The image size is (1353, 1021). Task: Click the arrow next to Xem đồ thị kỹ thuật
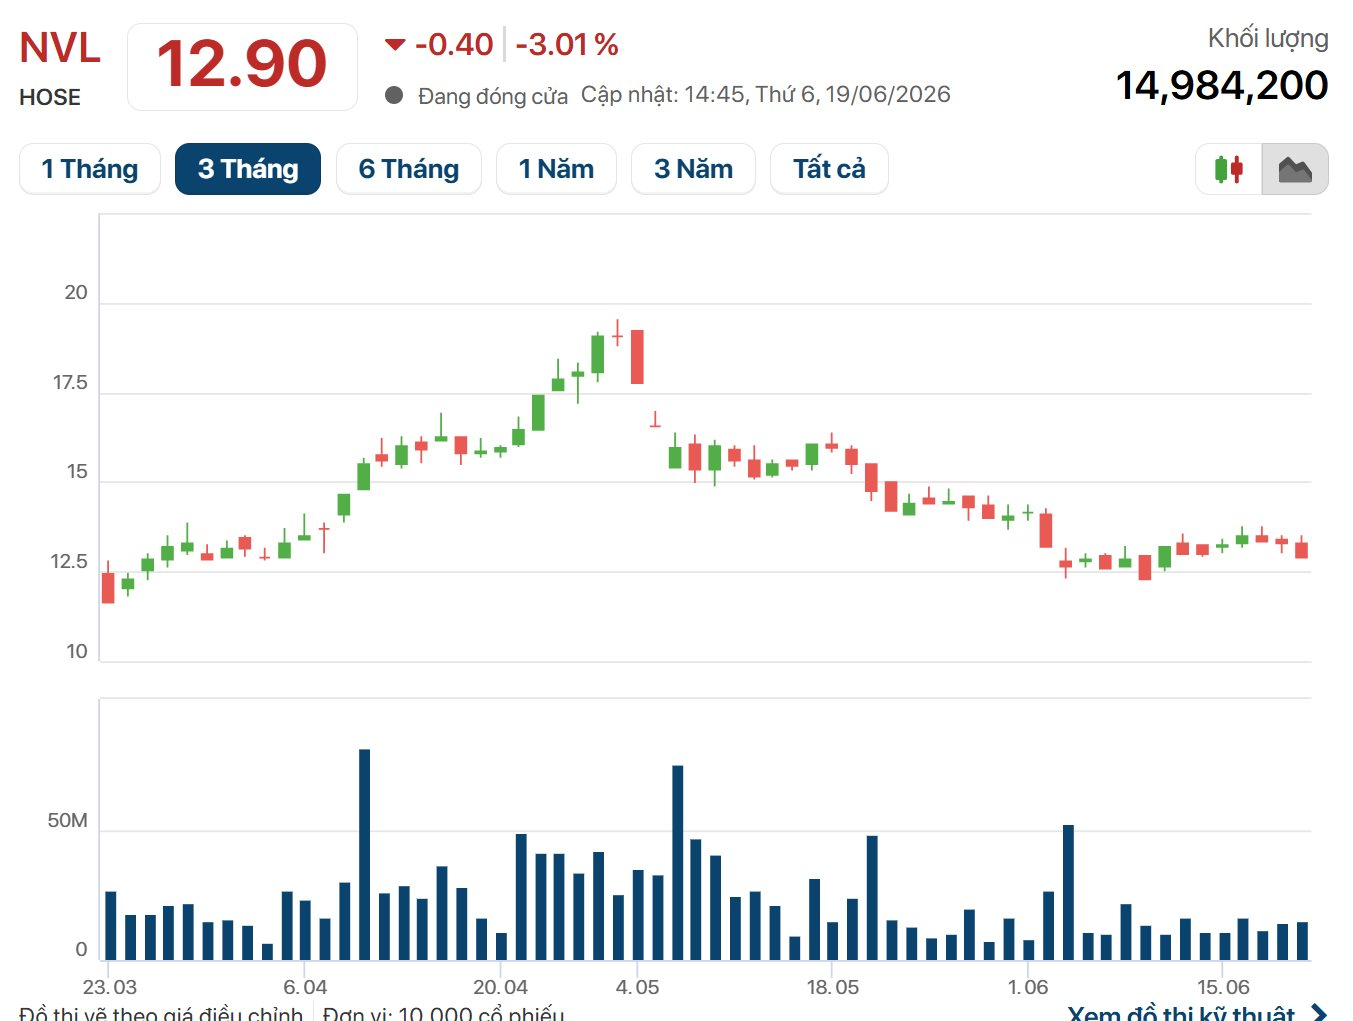[x=1319, y=1012]
